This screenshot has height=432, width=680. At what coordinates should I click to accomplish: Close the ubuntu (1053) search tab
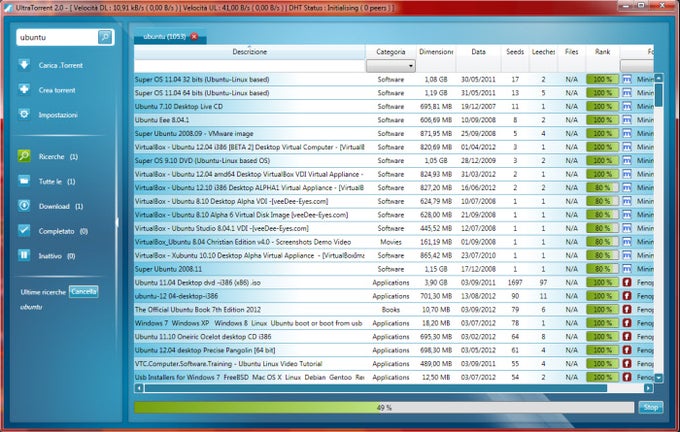coord(194,36)
